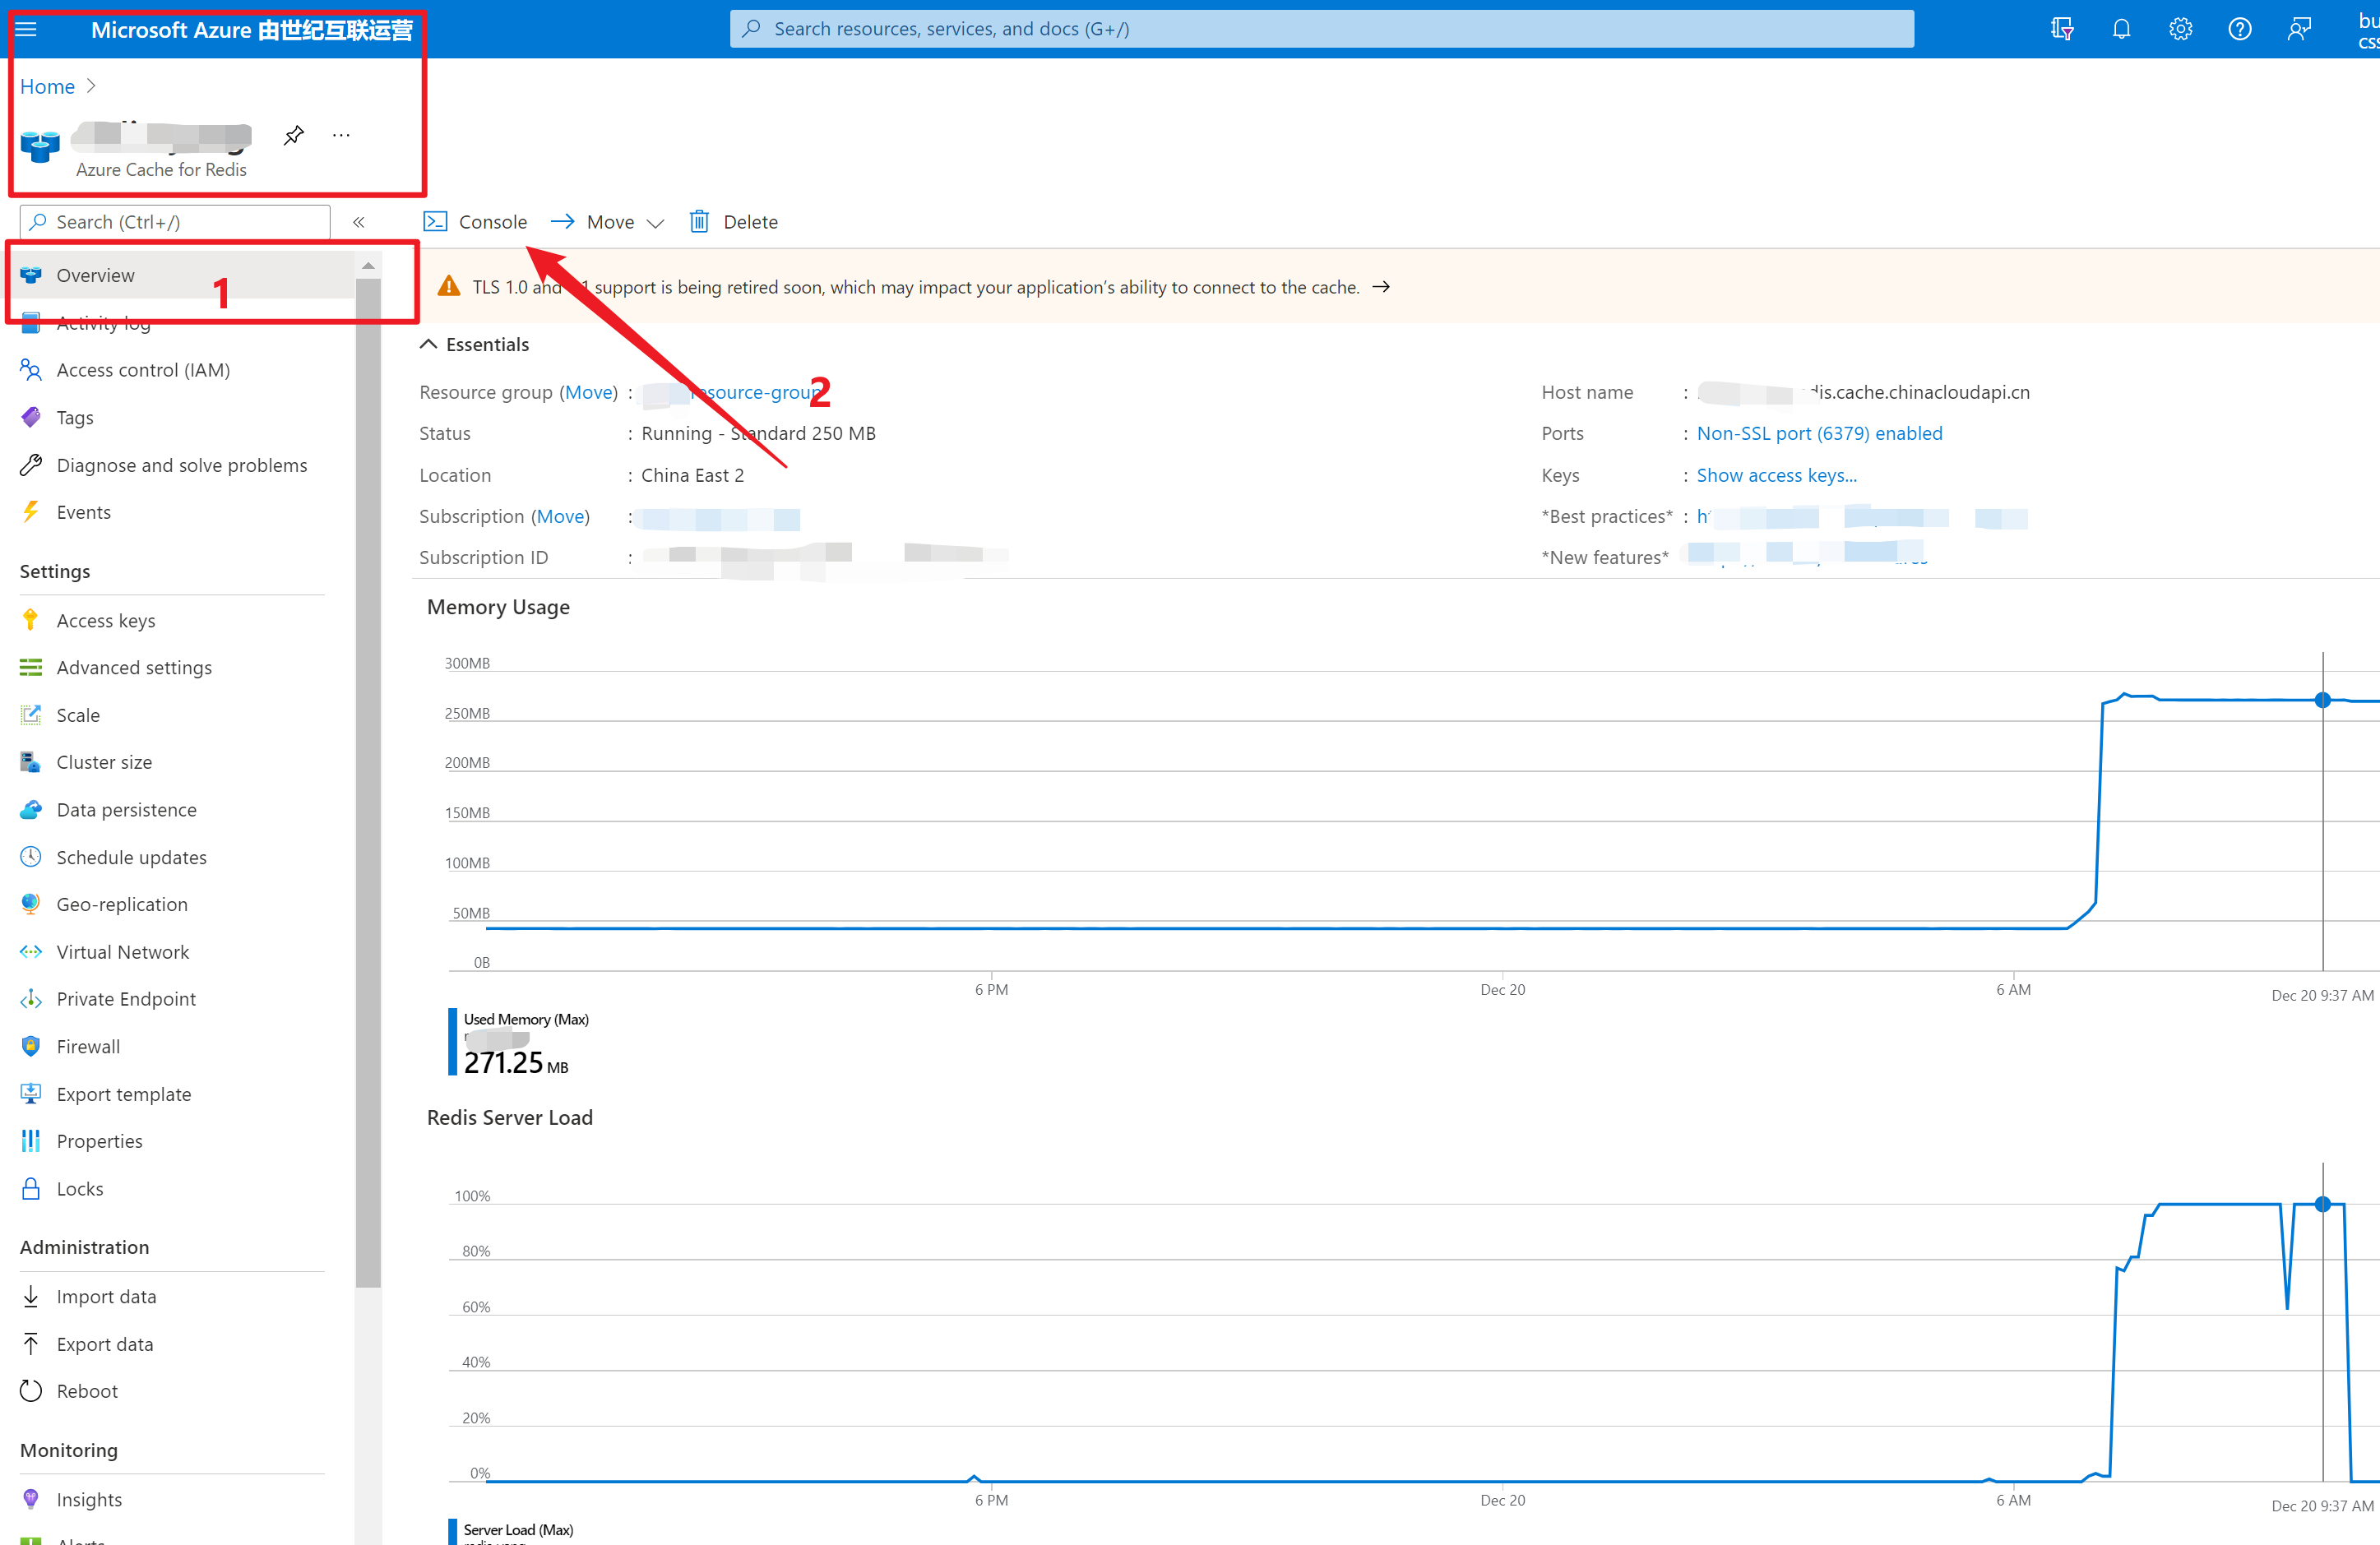Open portal settings gear icon
2380x1545 pixels.
tap(2180, 29)
